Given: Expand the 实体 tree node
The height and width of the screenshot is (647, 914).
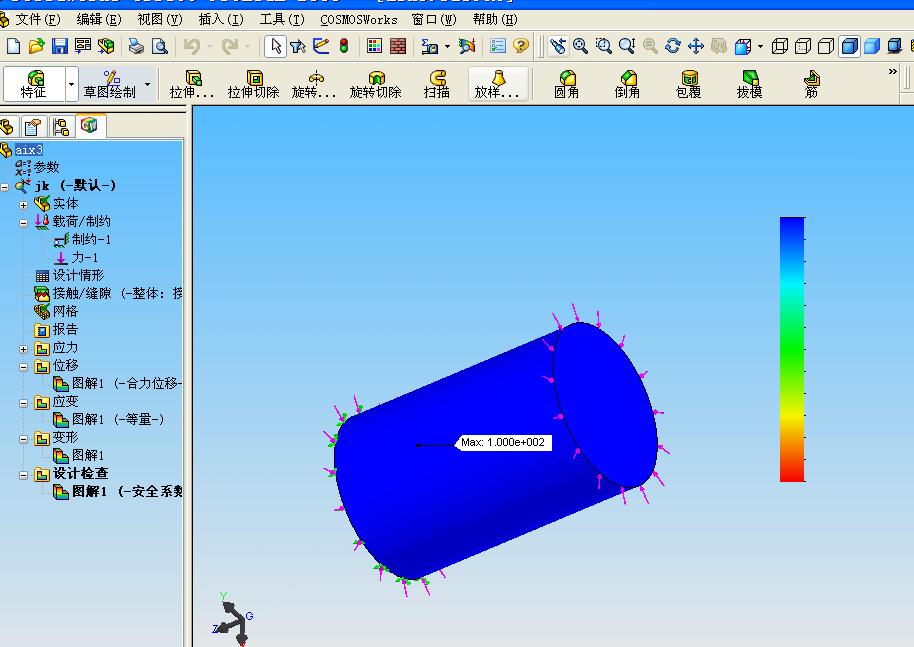Looking at the screenshot, I should 23,205.
